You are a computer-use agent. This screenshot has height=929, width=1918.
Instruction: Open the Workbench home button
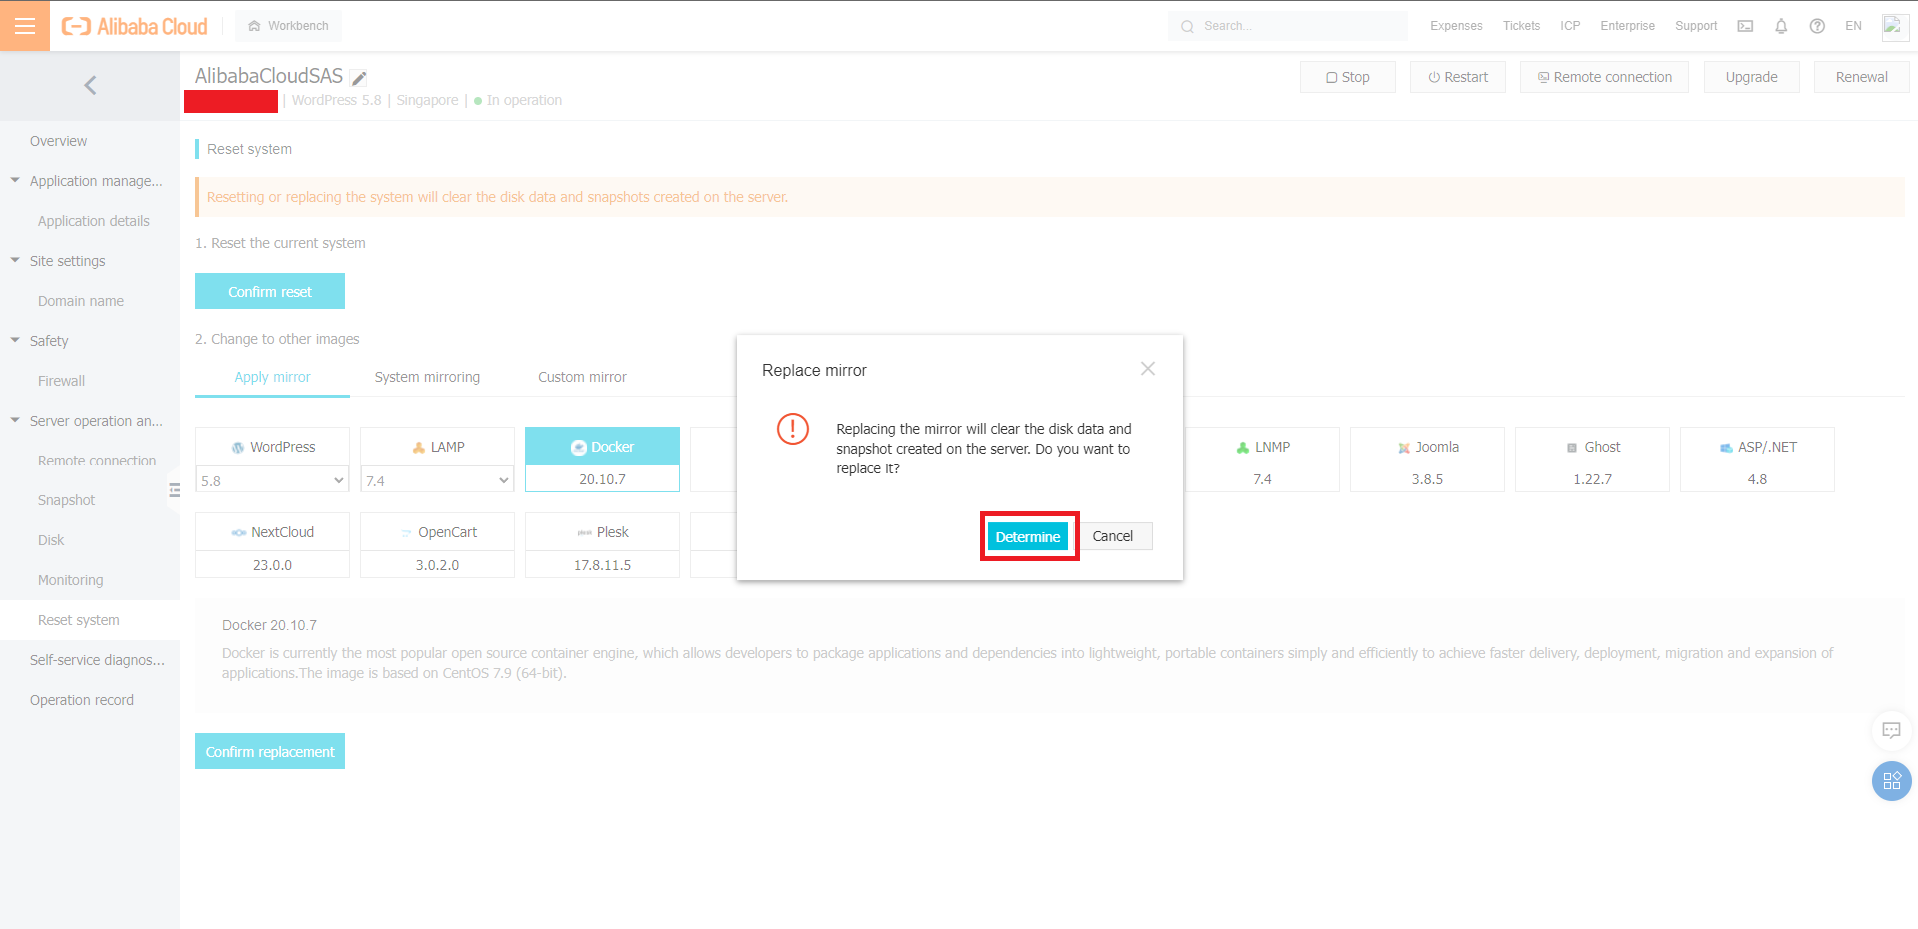[x=288, y=26]
